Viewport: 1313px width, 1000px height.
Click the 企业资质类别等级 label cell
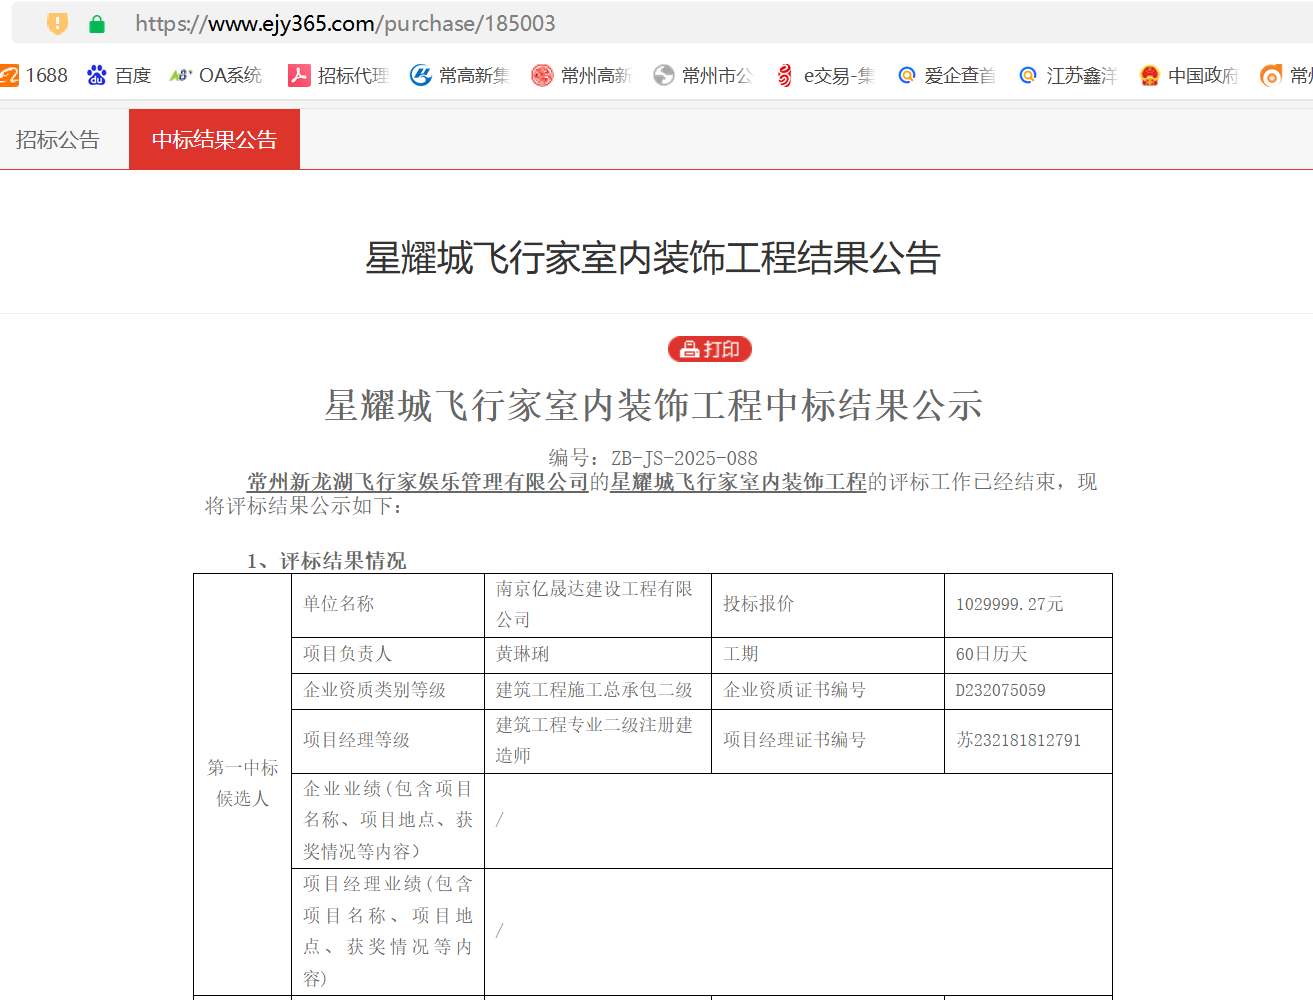(388, 691)
